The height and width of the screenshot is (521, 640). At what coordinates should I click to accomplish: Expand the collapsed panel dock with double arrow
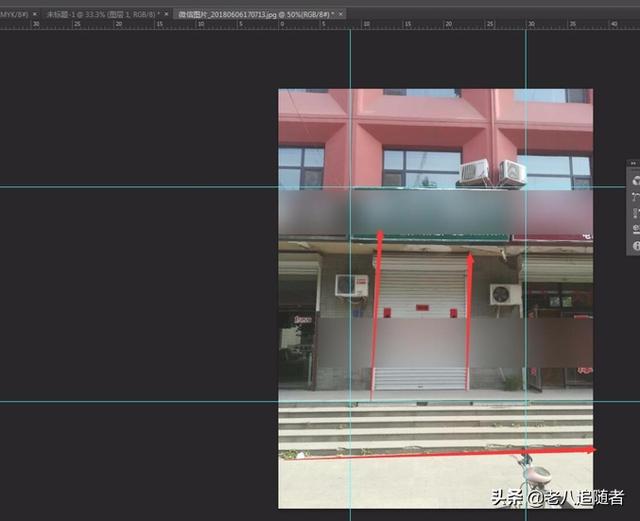pyautogui.click(x=634, y=162)
